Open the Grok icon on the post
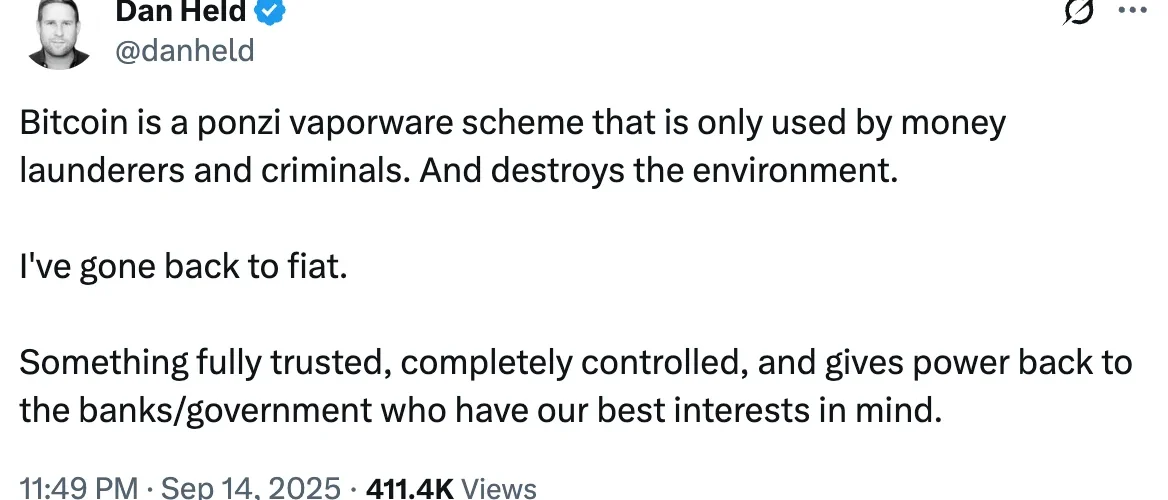Image resolution: width=1168 pixels, height=500 pixels. click(1078, 14)
